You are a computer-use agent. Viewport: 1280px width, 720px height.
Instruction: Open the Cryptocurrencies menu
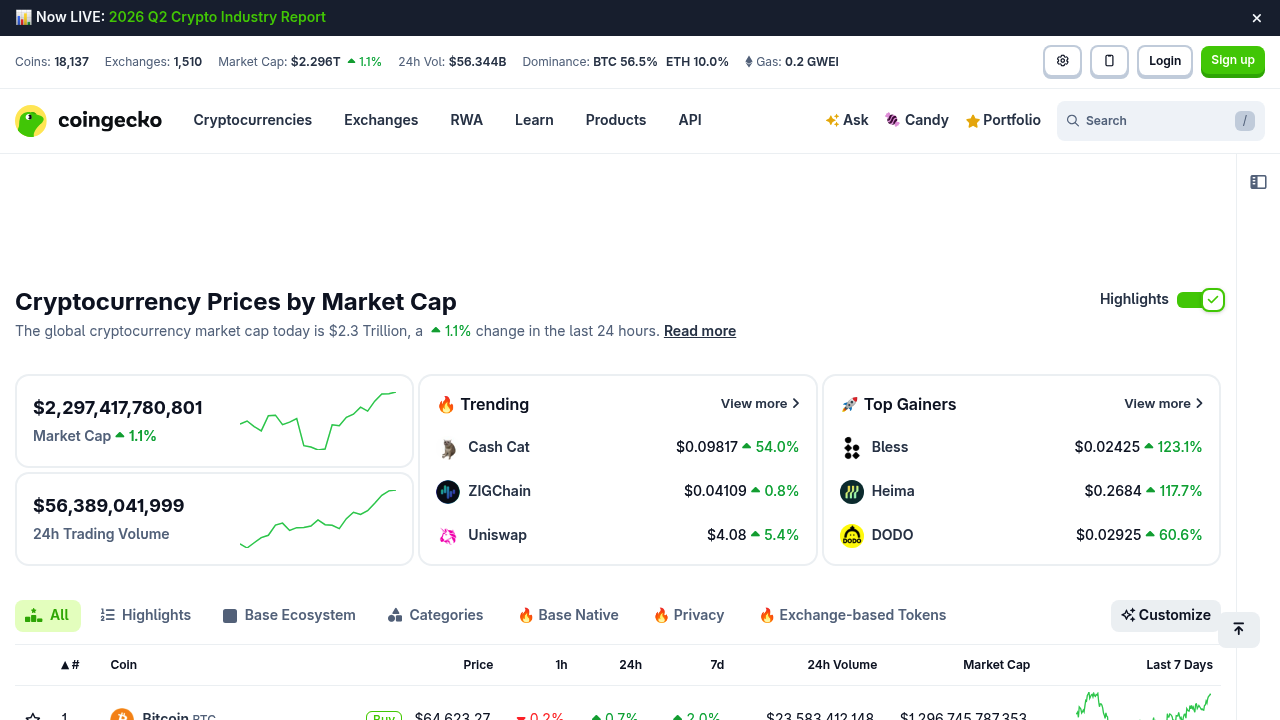pos(253,120)
